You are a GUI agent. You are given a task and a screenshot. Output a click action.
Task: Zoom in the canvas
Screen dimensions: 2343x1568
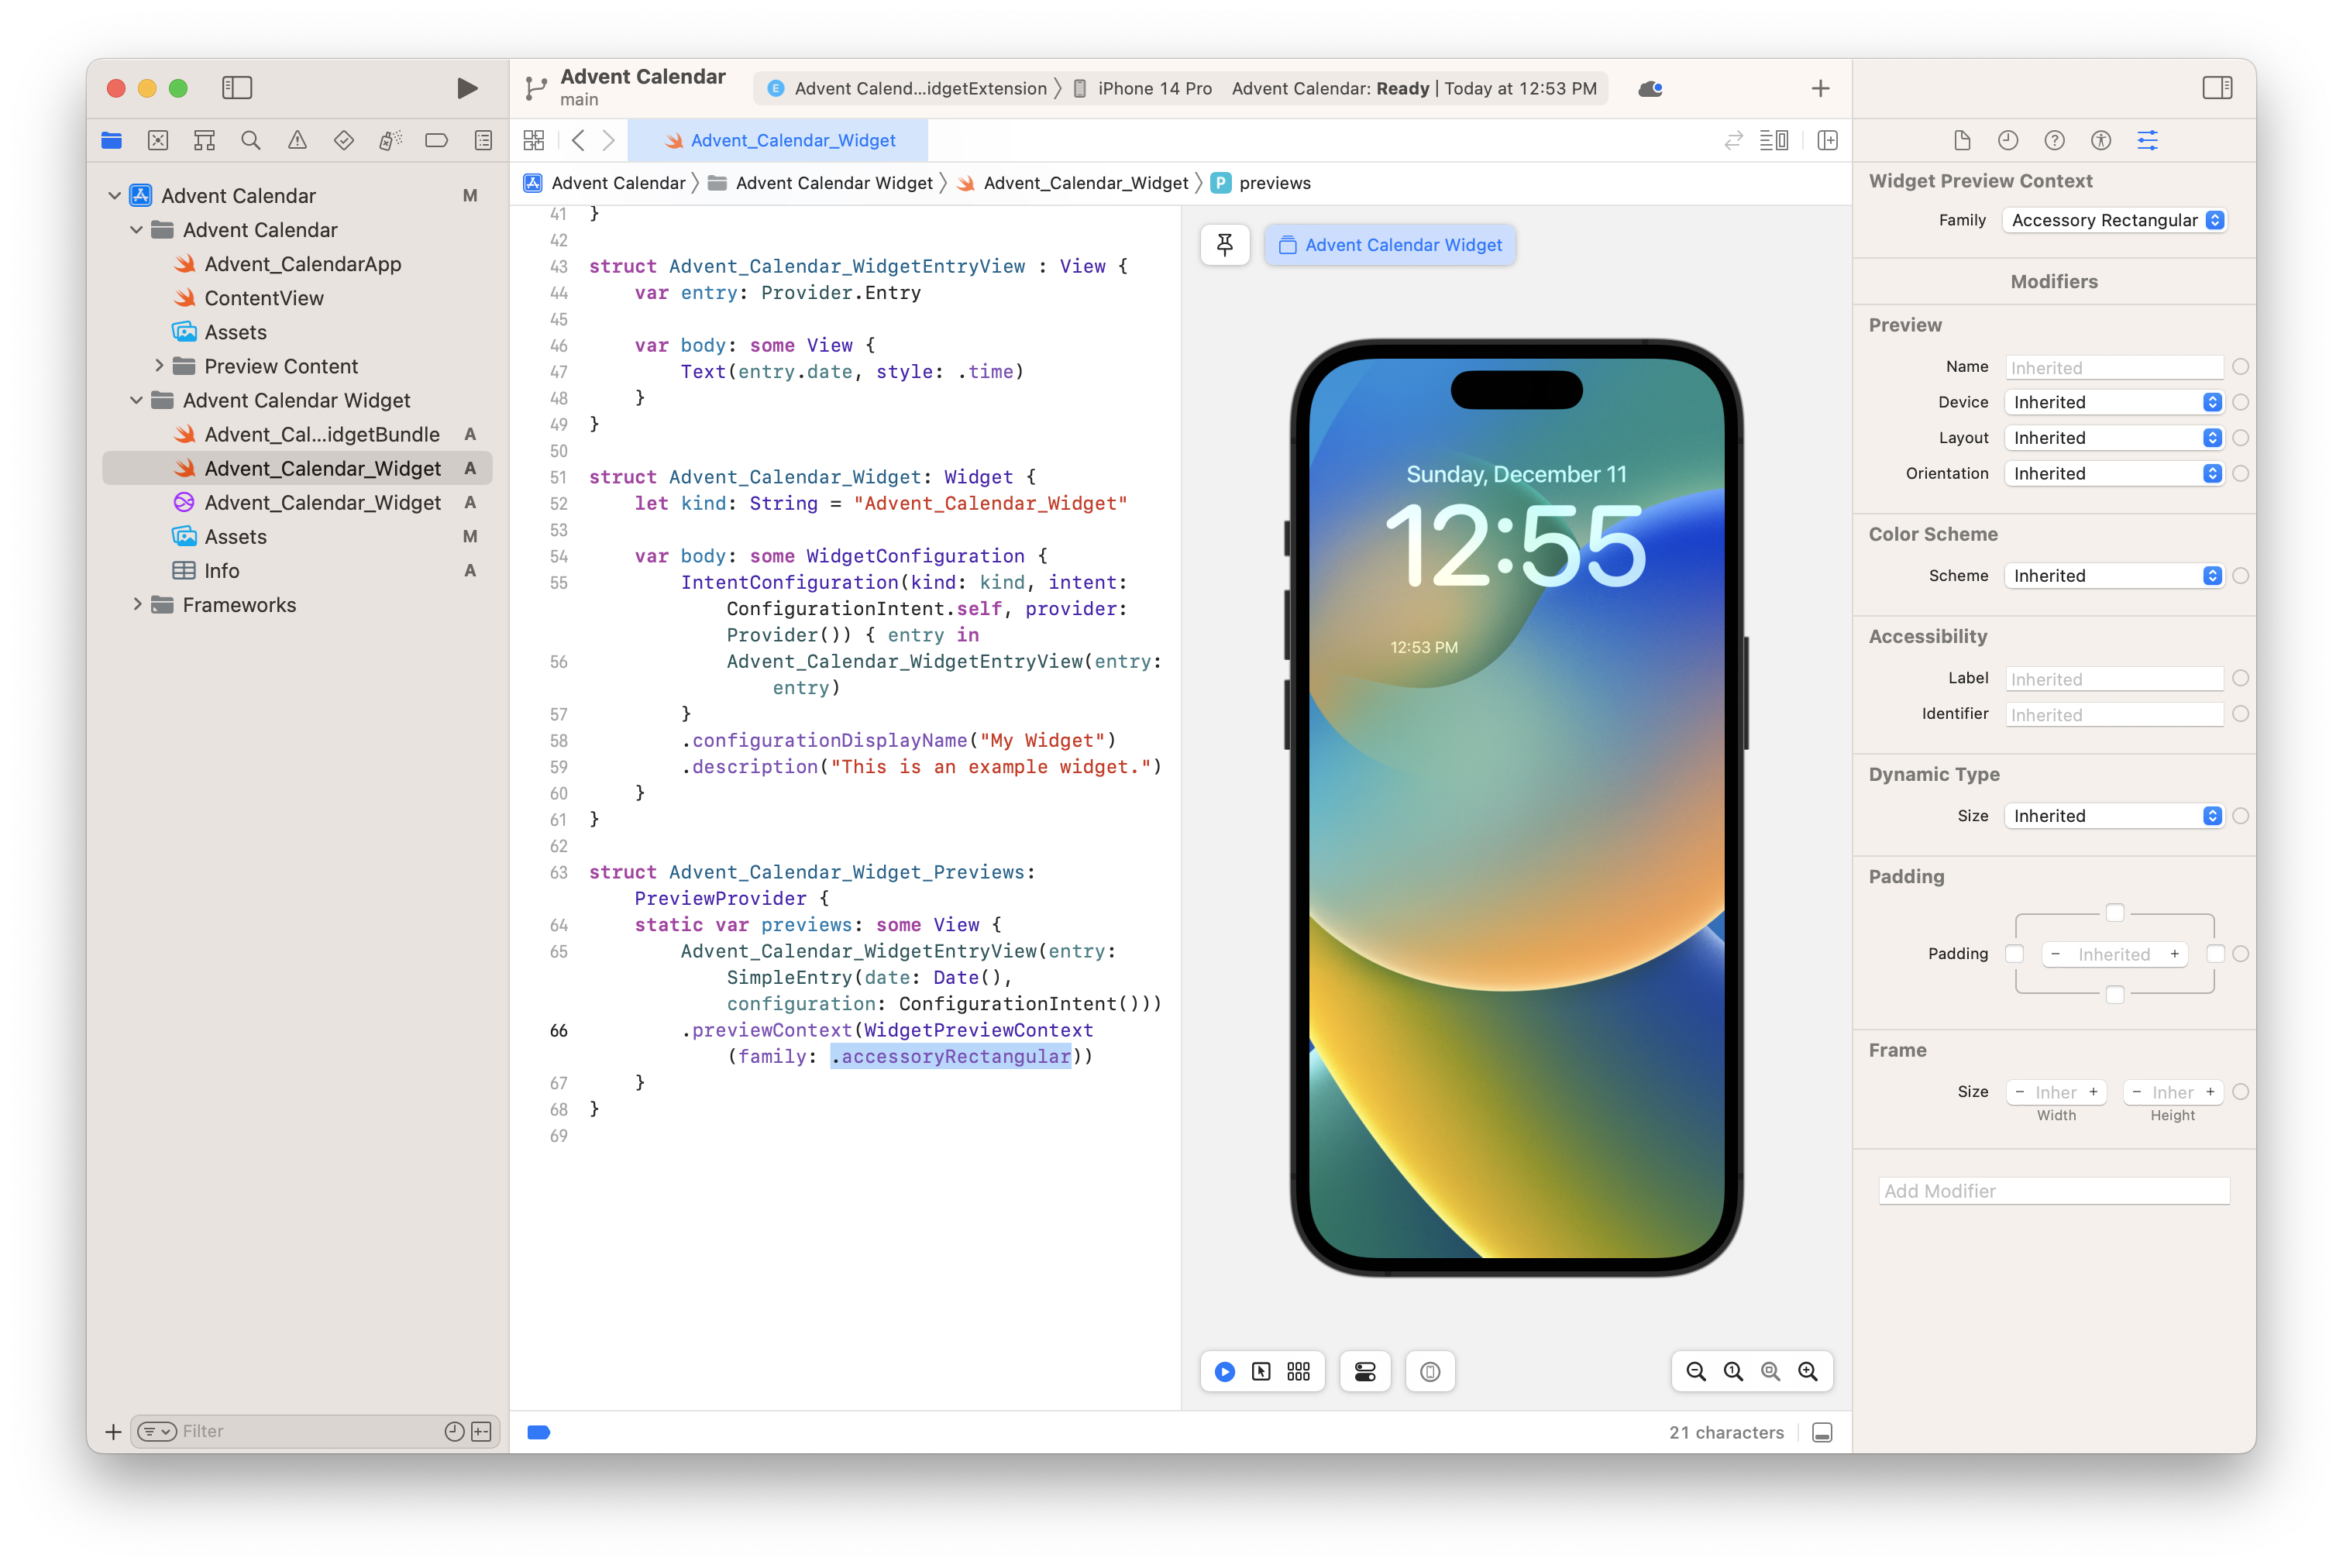(1808, 1371)
